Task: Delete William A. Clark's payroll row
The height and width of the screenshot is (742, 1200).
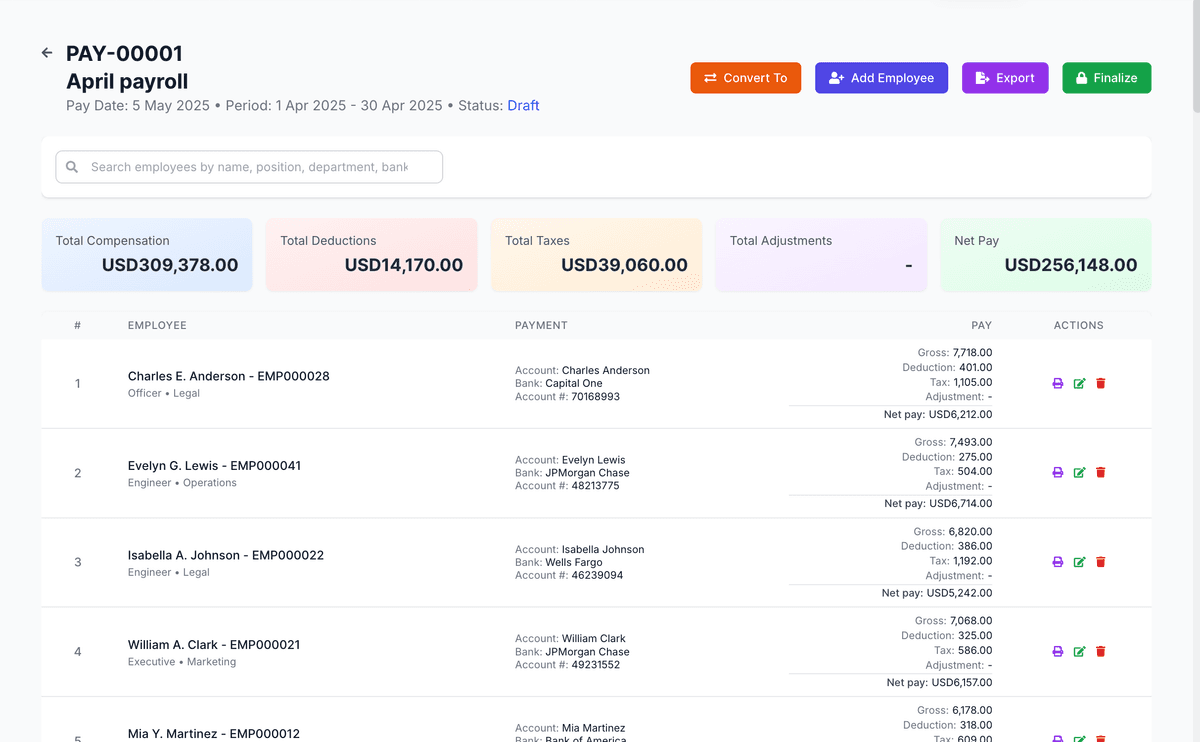Action: coord(1101,651)
